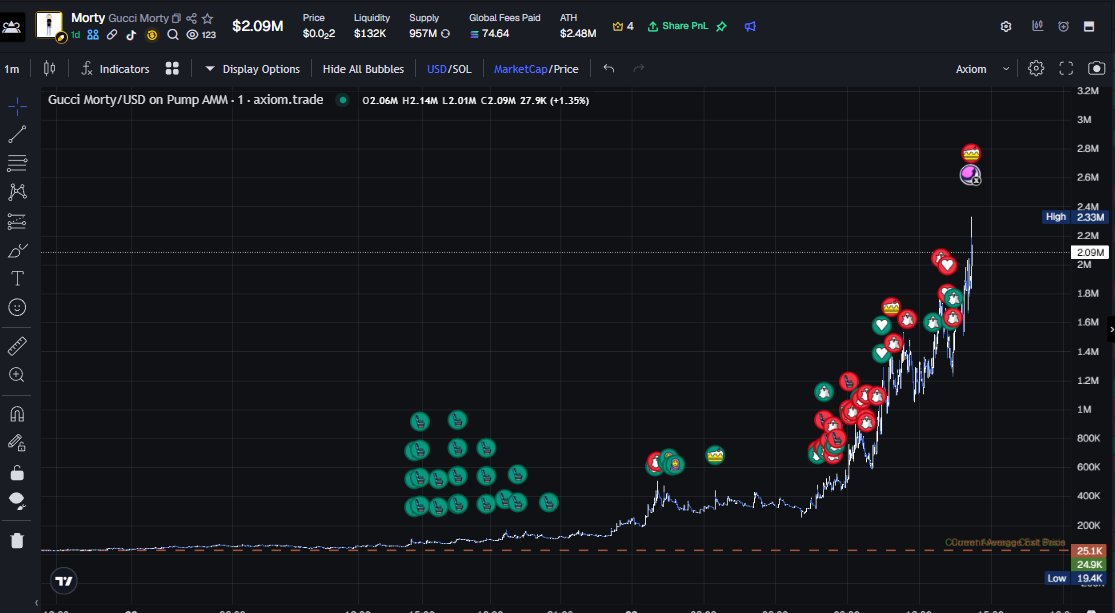The height and width of the screenshot is (613, 1115).
Task: Click the TradingView logo
Action: point(64,581)
